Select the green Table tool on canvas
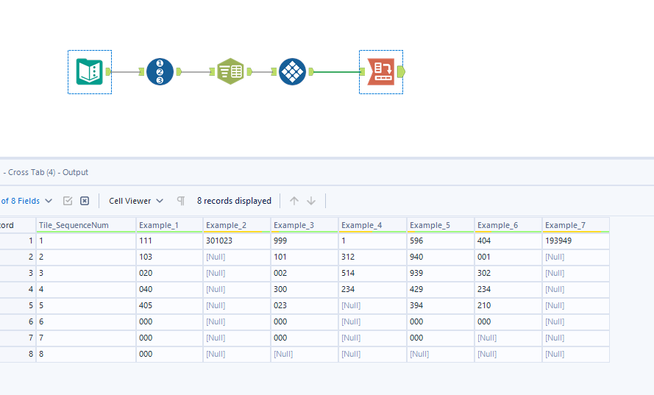 [x=230, y=72]
